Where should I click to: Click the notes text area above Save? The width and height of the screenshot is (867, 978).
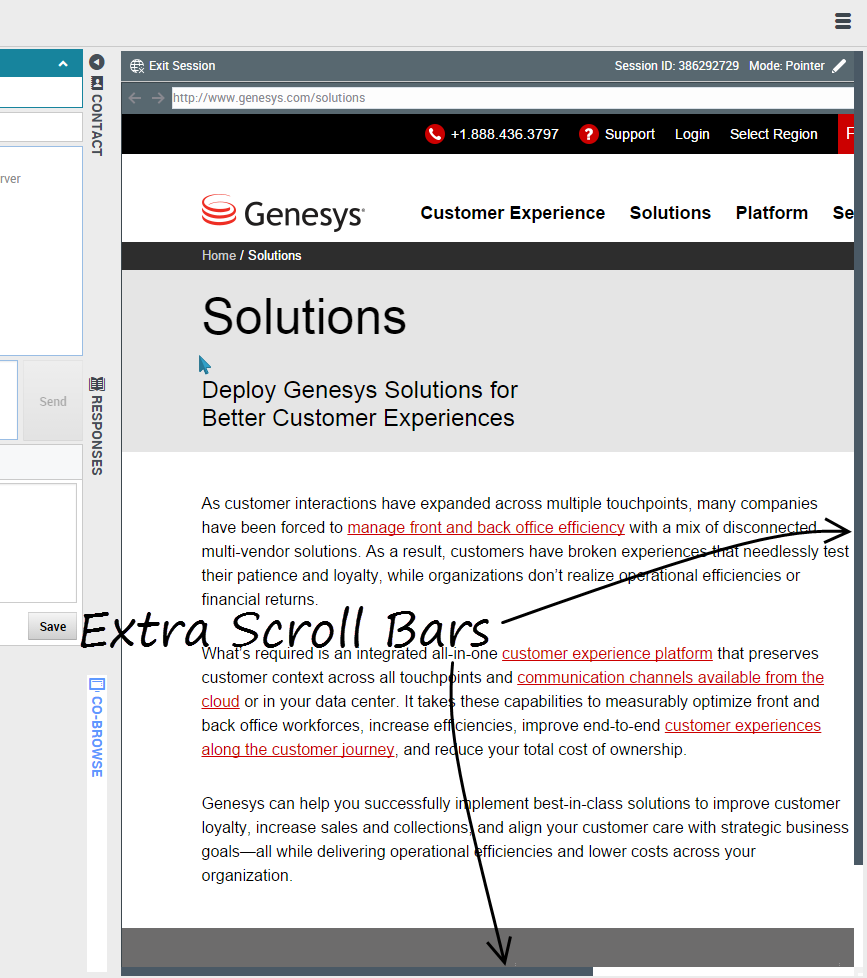pos(38,543)
